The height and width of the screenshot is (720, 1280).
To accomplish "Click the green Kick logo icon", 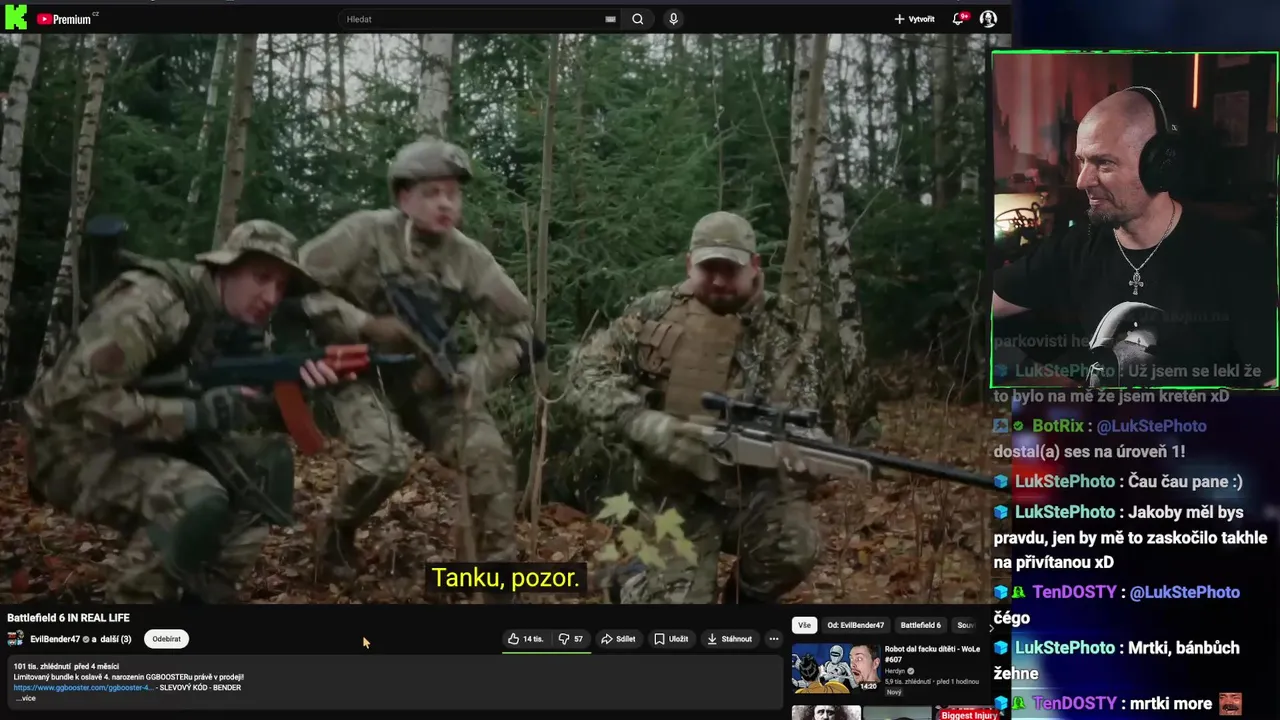I will click(16, 17).
